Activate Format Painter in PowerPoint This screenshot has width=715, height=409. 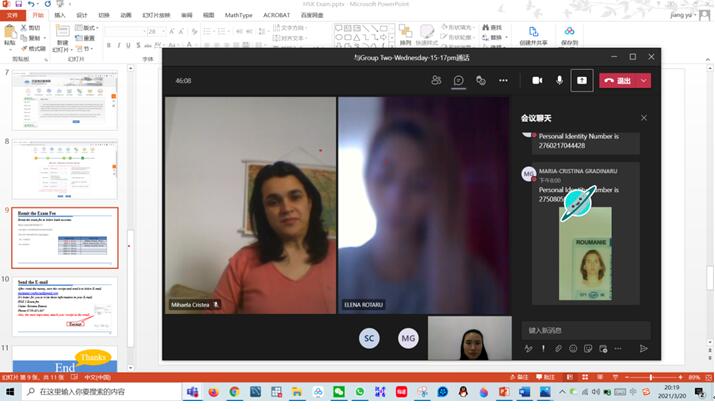[x=33, y=48]
